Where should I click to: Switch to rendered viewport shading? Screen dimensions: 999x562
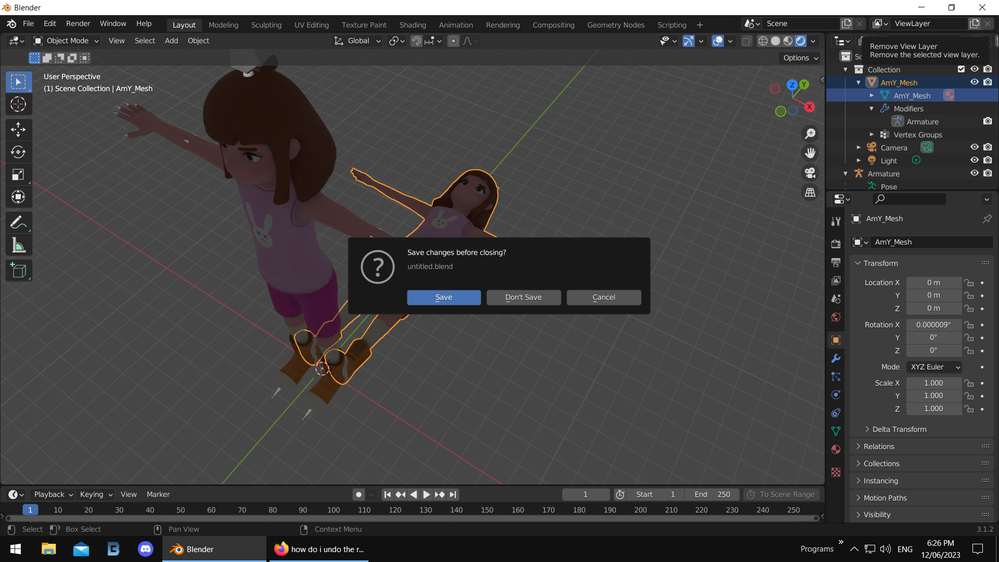tap(801, 41)
